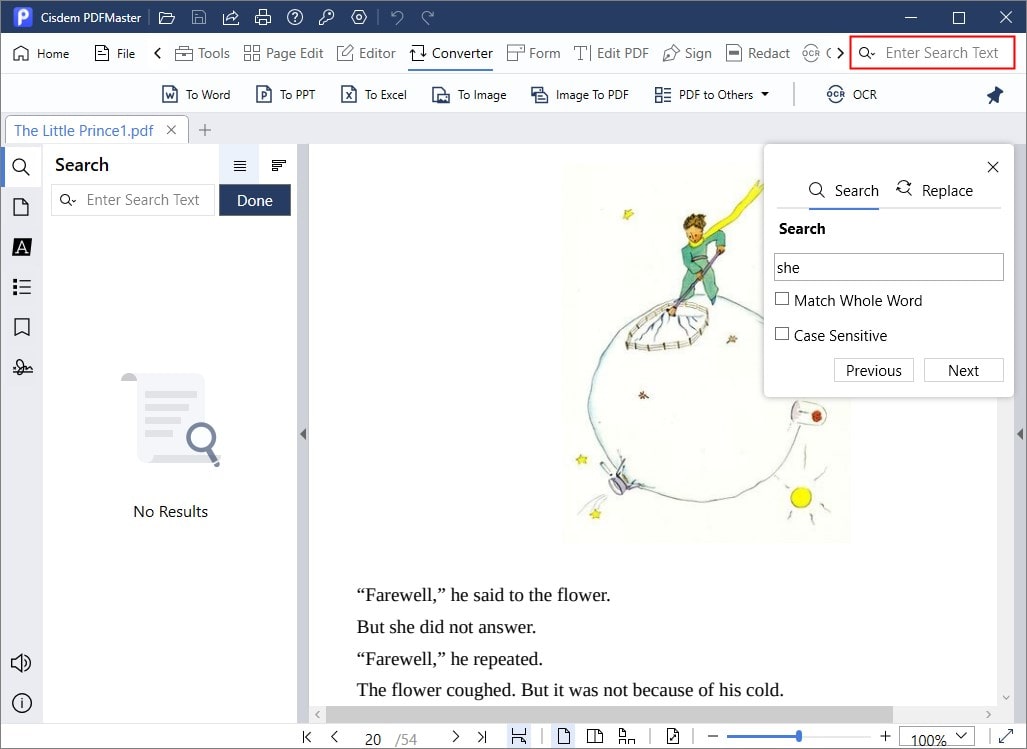Click the pin toolbar icon

(x=995, y=95)
